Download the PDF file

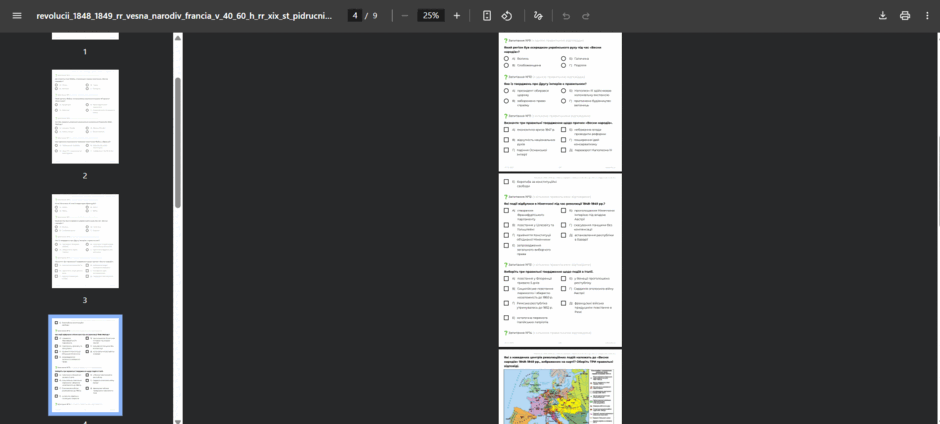(882, 16)
